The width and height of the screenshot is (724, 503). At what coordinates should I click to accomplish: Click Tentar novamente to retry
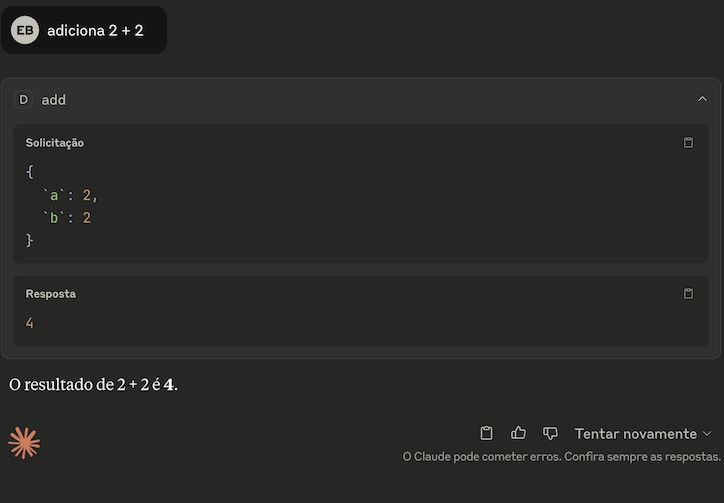[635, 434]
